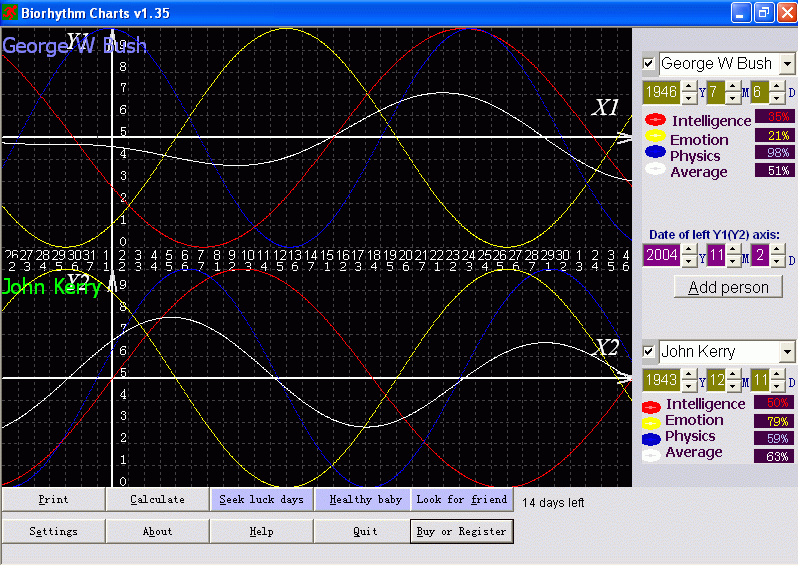The width and height of the screenshot is (798, 566).
Task: Click George W Bush blue Physics color oval
Action: [656, 152]
